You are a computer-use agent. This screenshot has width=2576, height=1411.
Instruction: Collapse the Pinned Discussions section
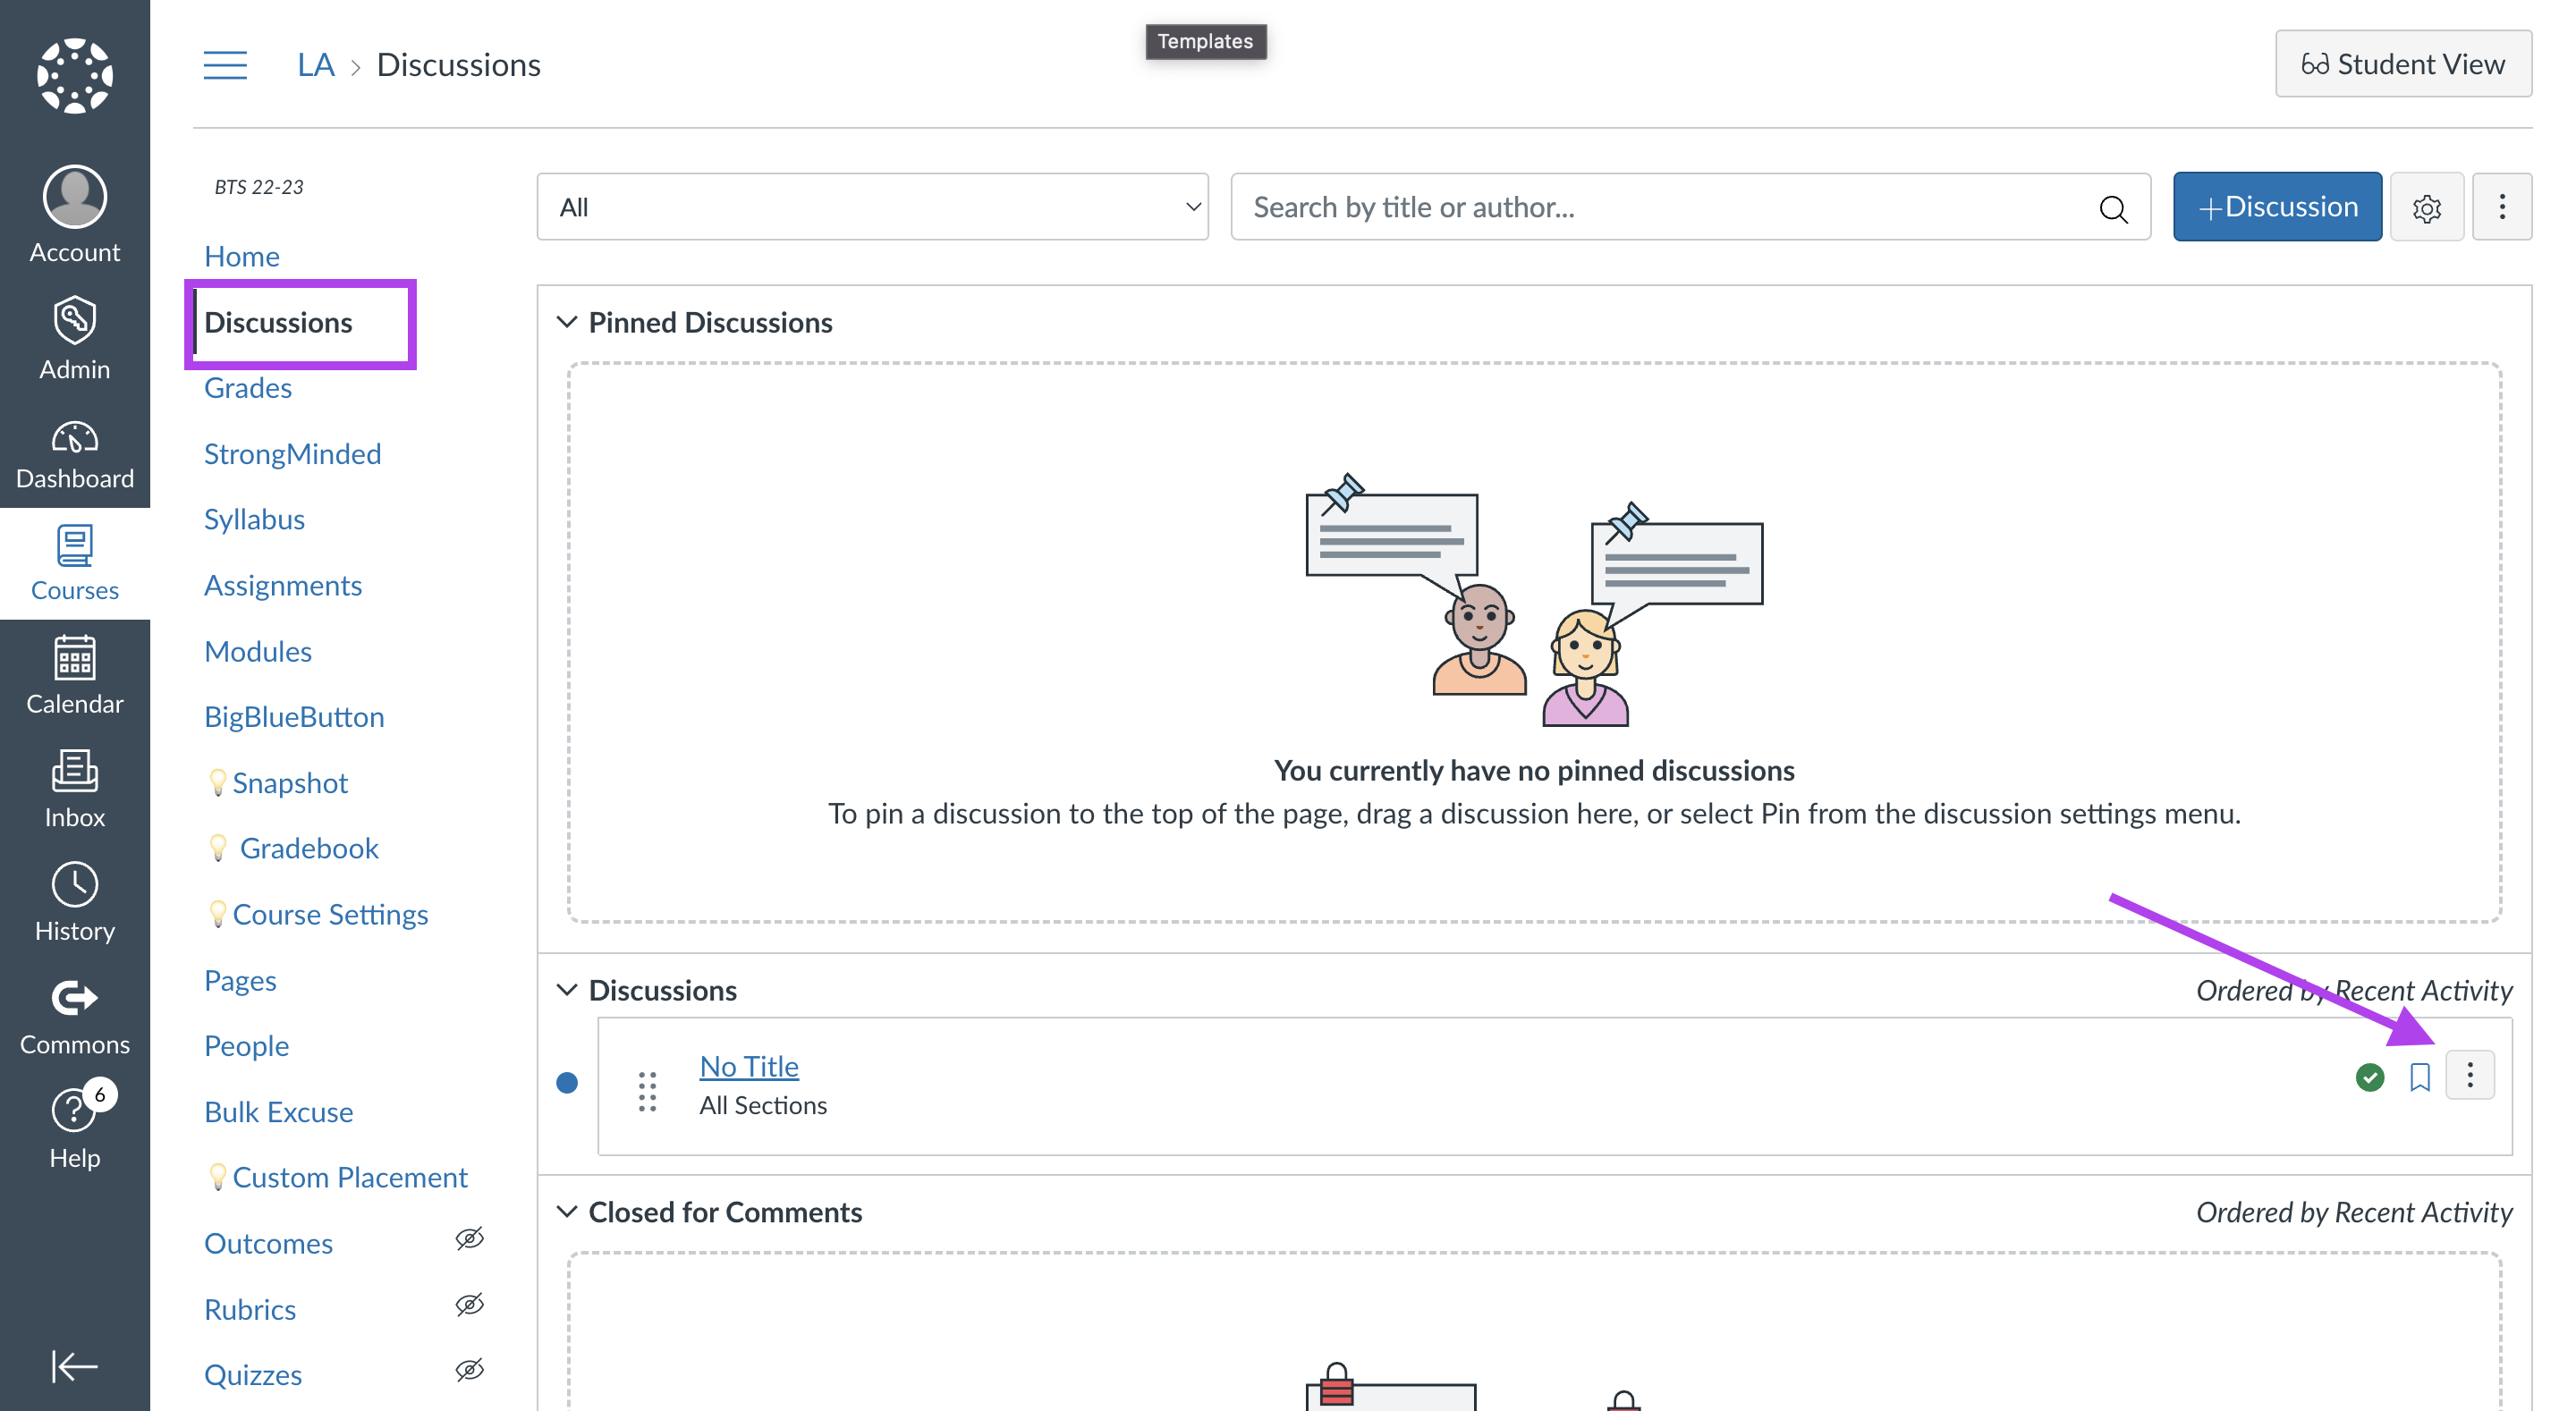pyautogui.click(x=567, y=322)
